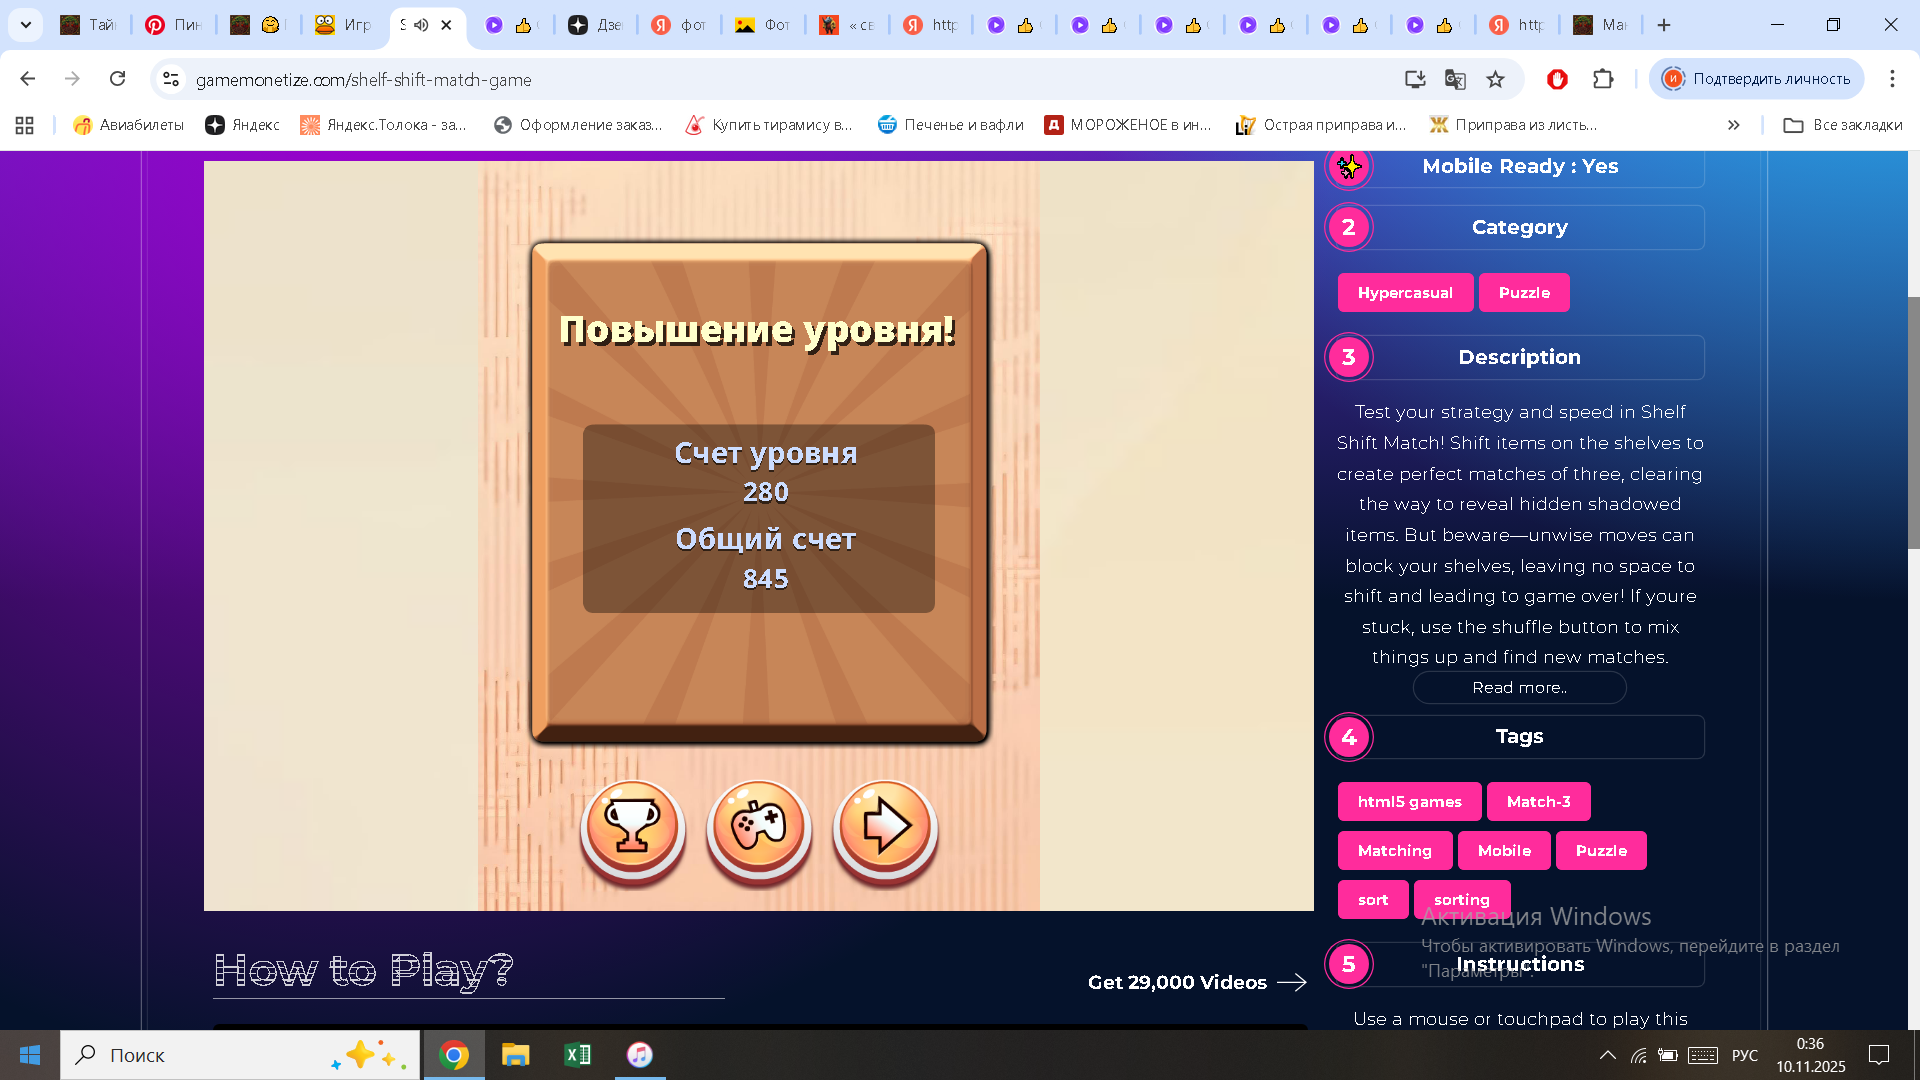Click the install/cast page icon
The height and width of the screenshot is (1080, 1920).
click(1414, 79)
